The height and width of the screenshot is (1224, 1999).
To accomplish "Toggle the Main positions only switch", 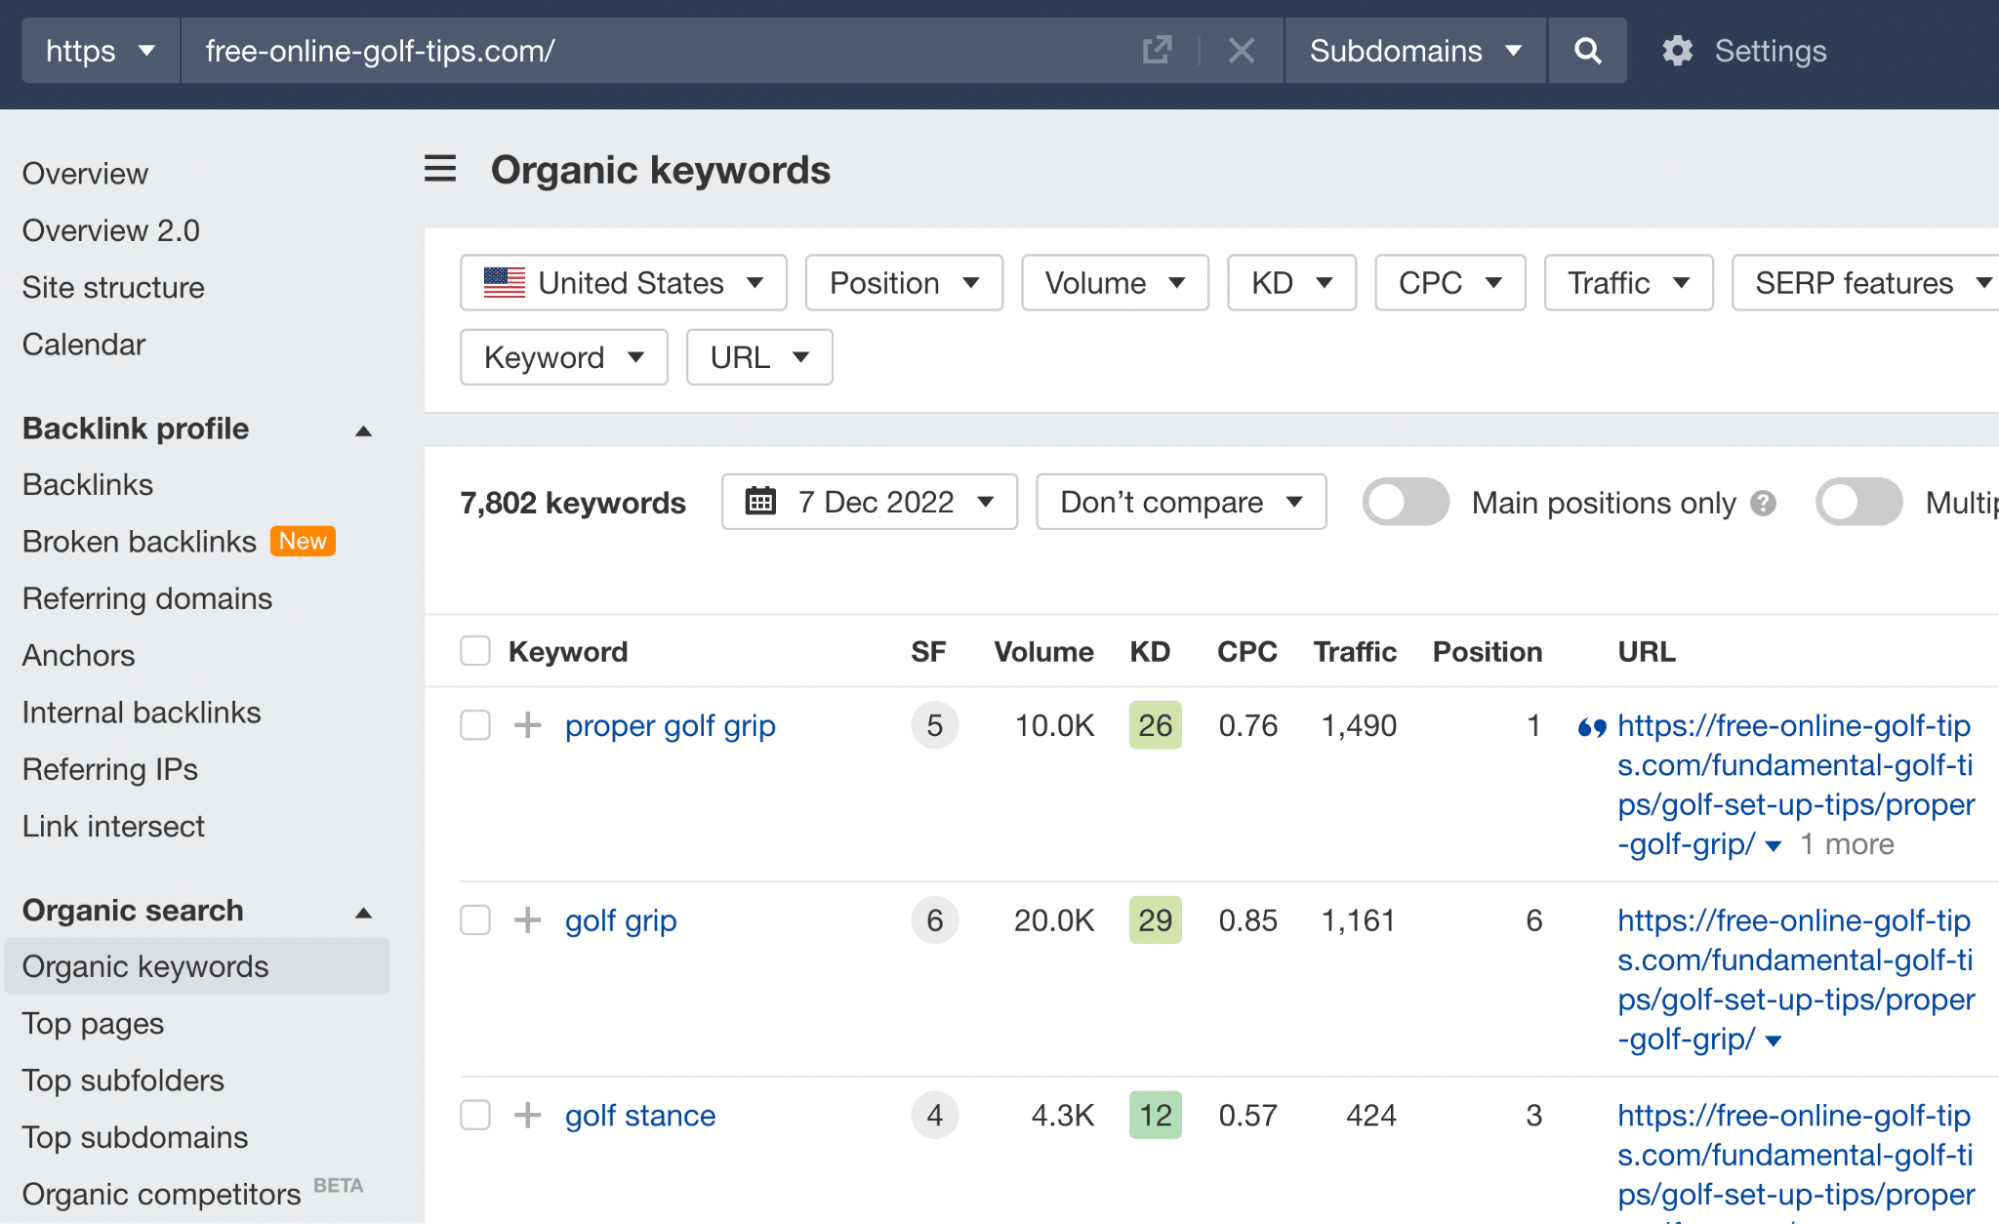I will pyautogui.click(x=1406, y=503).
